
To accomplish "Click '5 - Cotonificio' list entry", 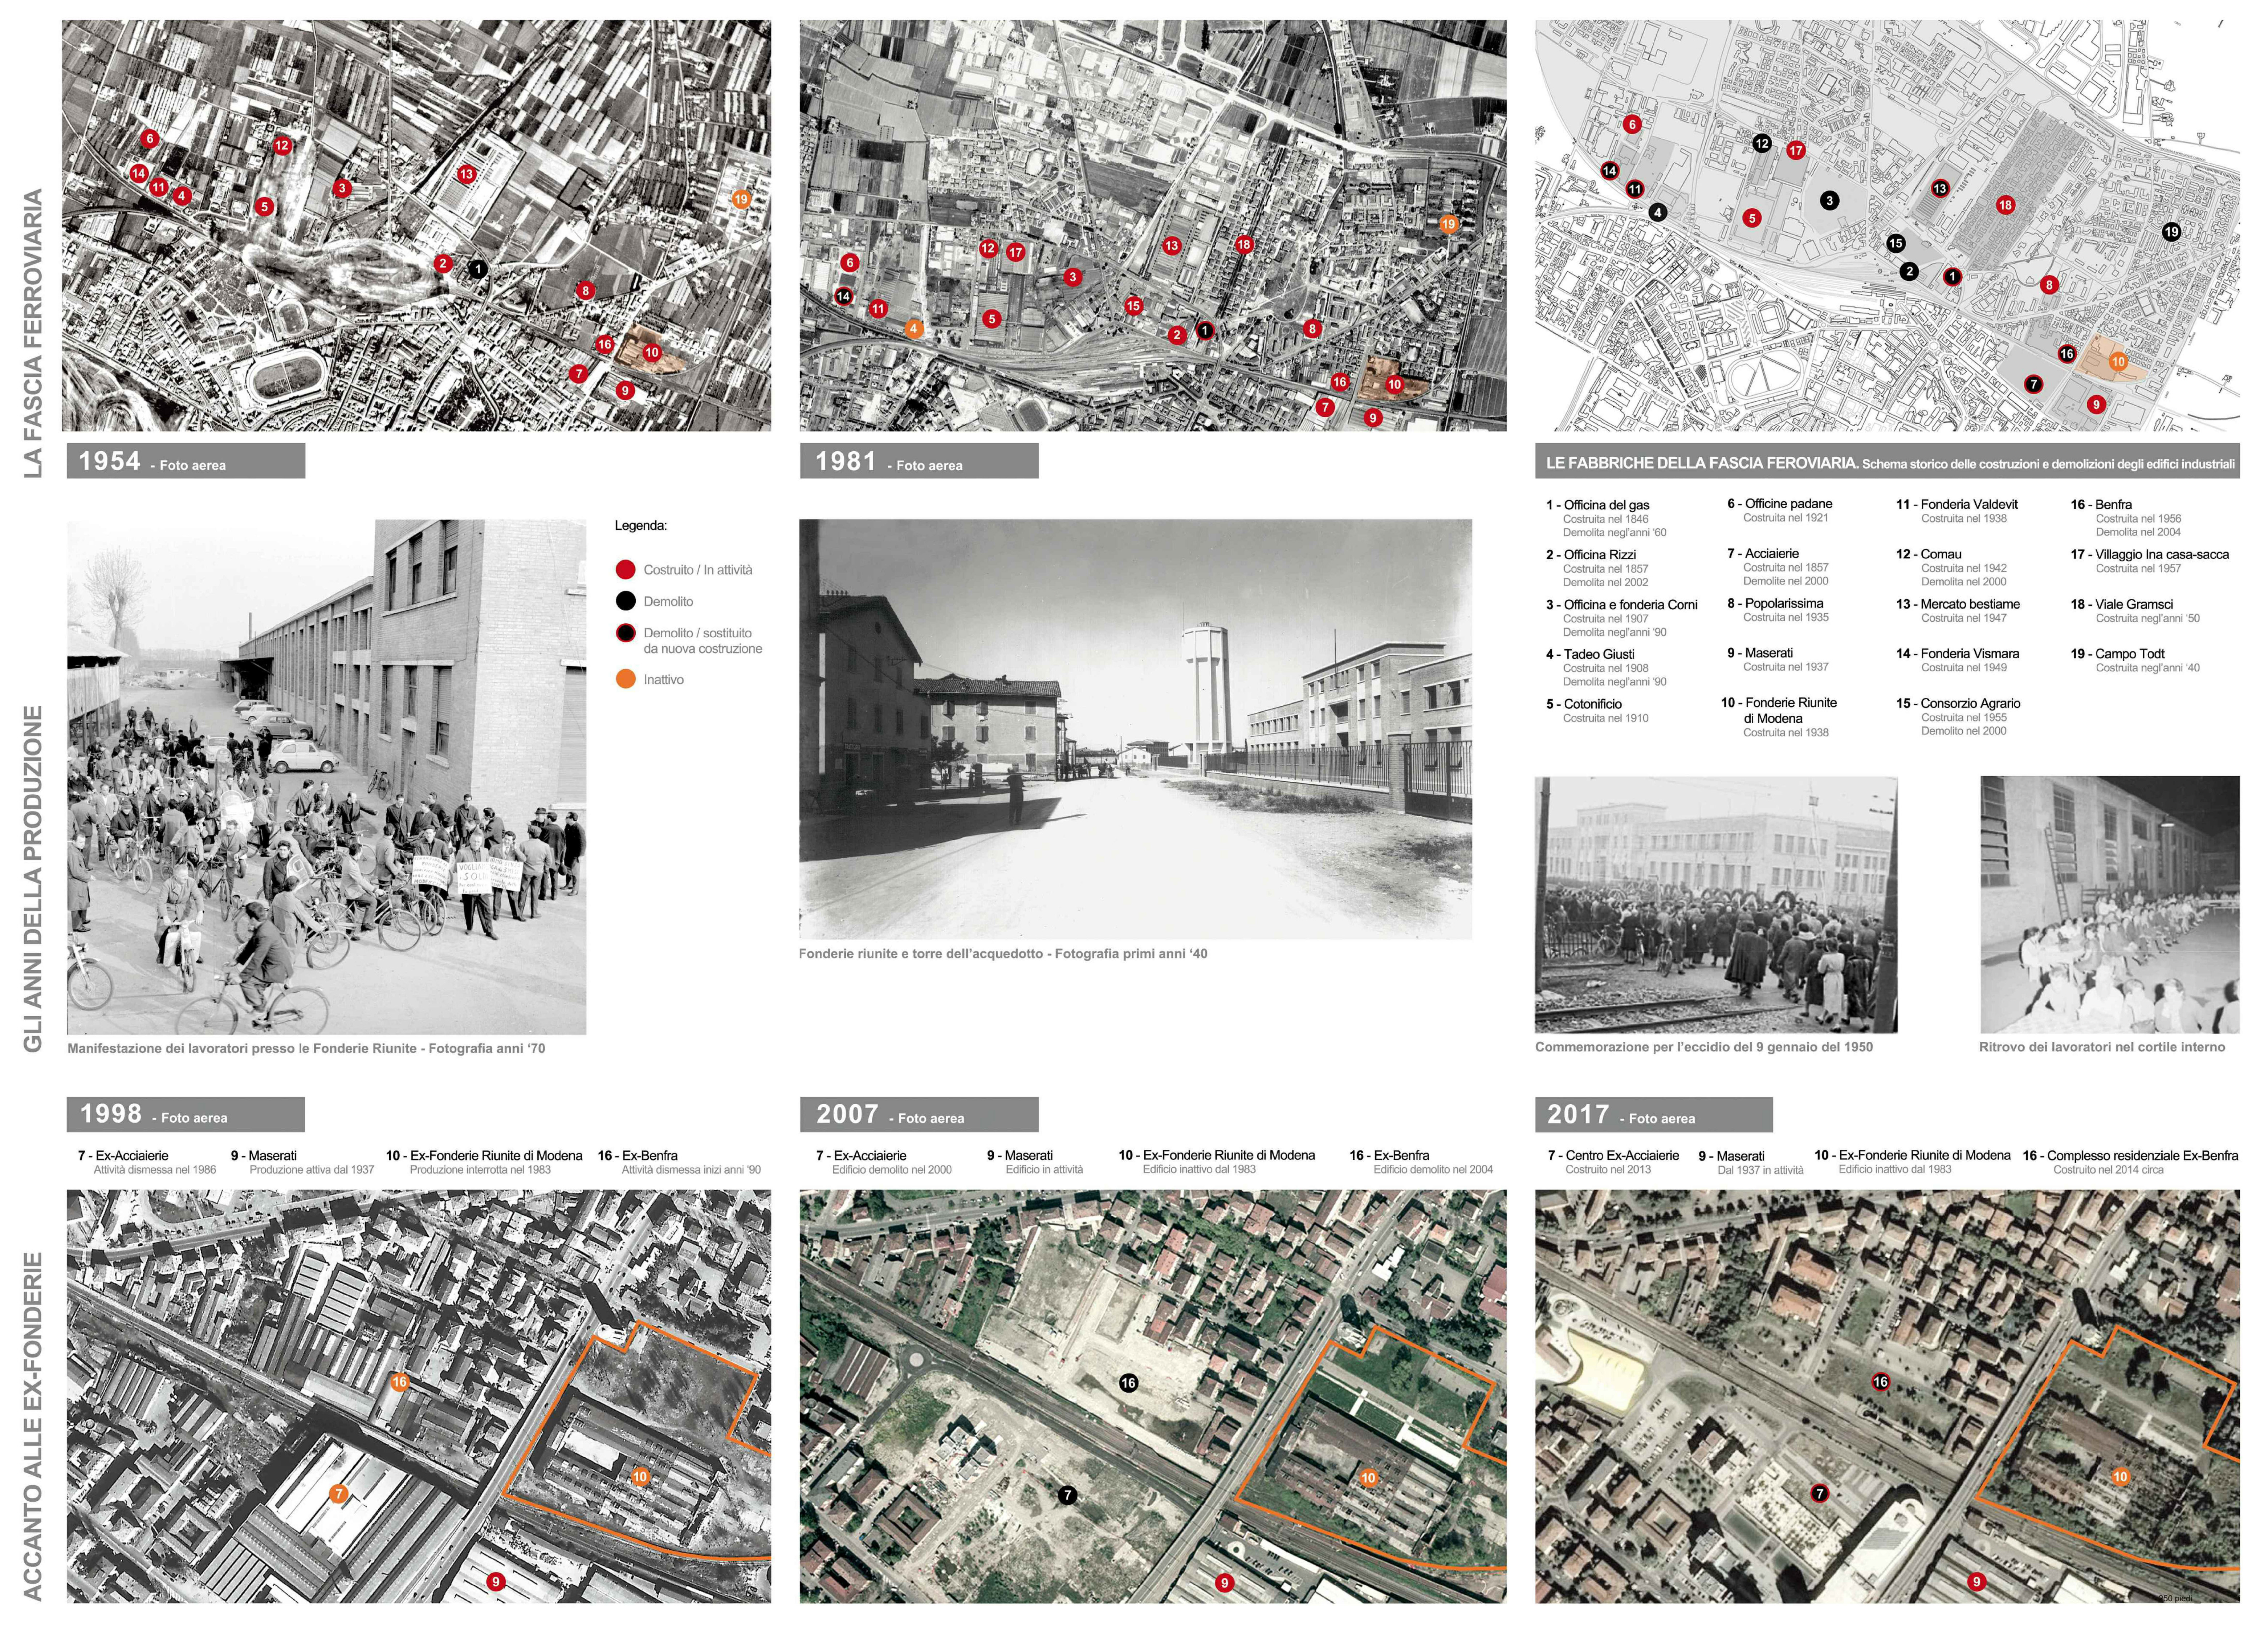I will tap(1584, 704).
